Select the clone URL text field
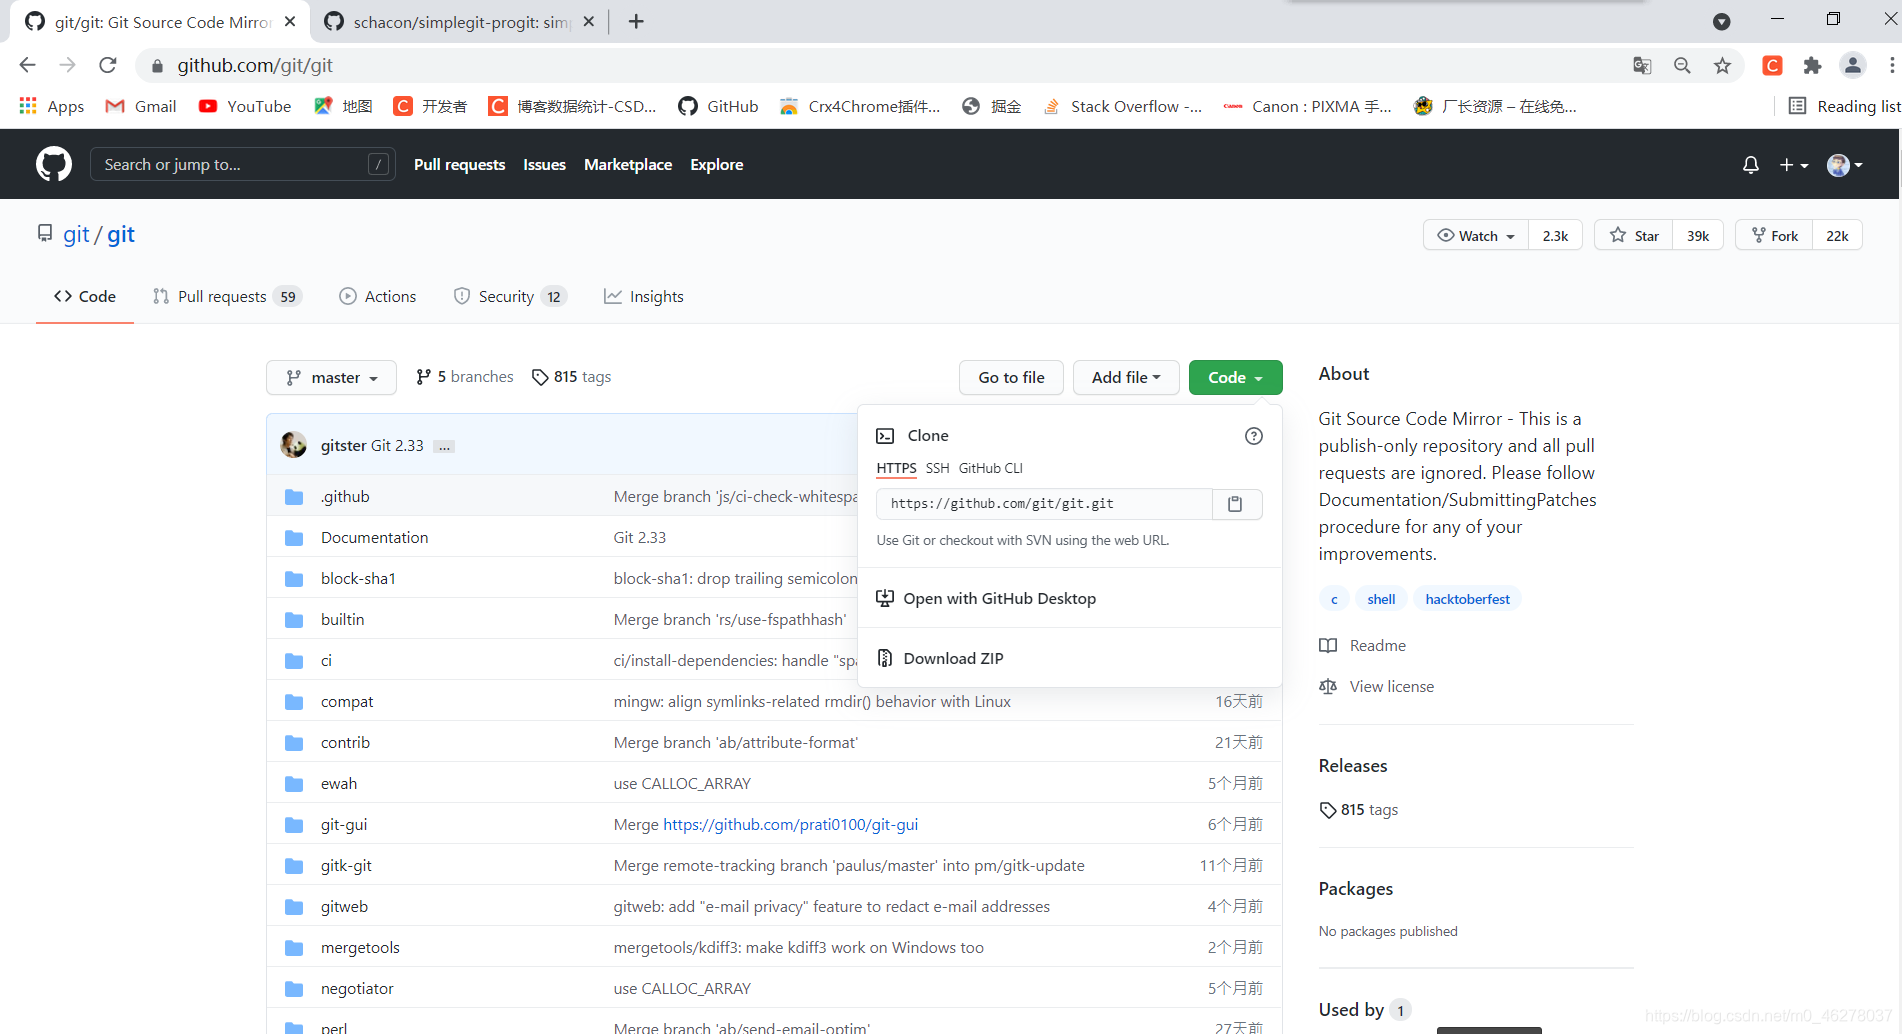Viewport: 1902px width, 1034px height. [x=1044, y=504]
